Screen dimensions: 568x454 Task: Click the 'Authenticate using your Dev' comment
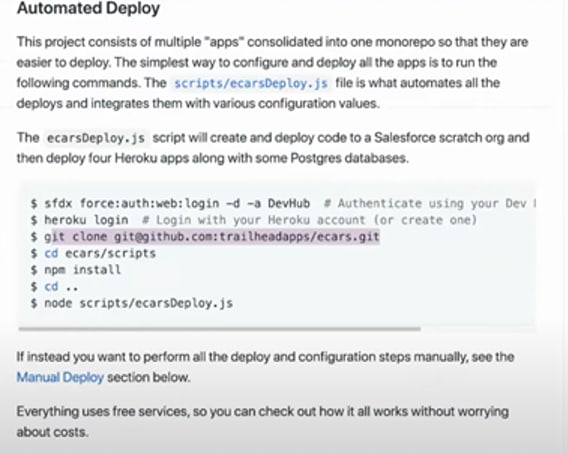click(x=430, y=203)
